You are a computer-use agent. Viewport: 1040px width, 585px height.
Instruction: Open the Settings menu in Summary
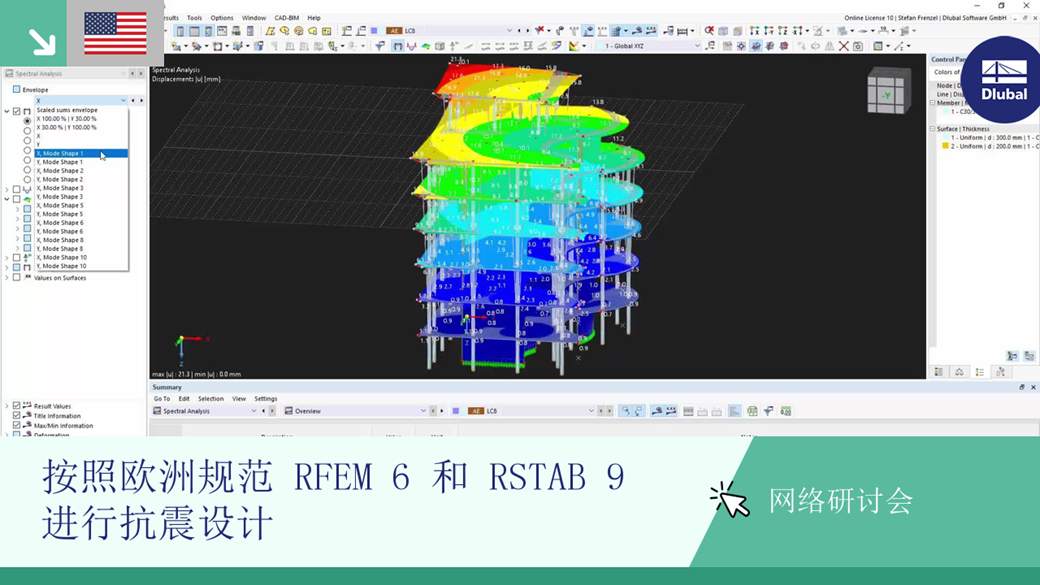click(265, 399)
